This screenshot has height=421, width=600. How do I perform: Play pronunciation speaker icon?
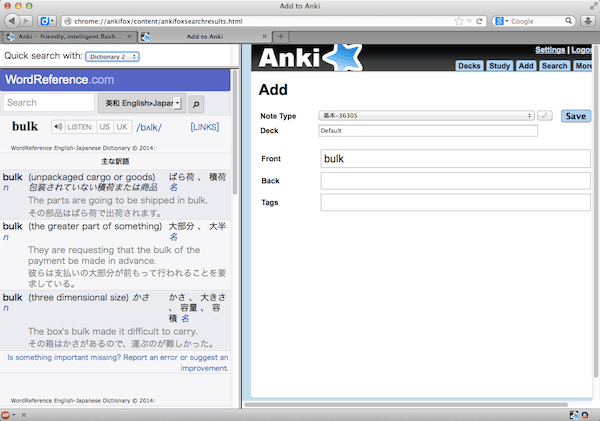[58, 127]
